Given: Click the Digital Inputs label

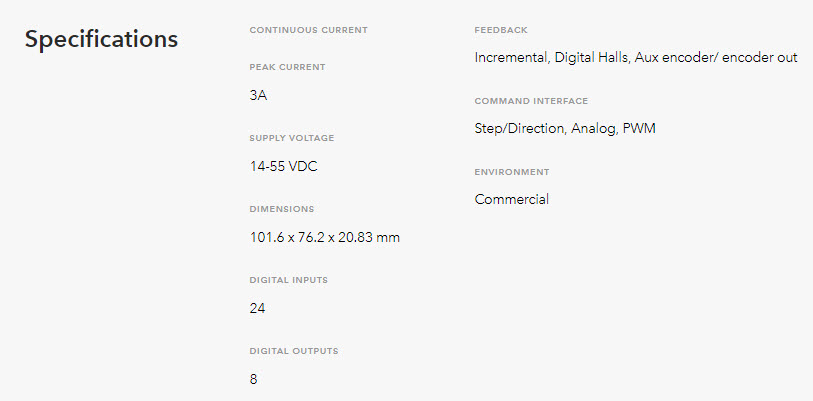Looking at the screenshot, I should point(288,280).
